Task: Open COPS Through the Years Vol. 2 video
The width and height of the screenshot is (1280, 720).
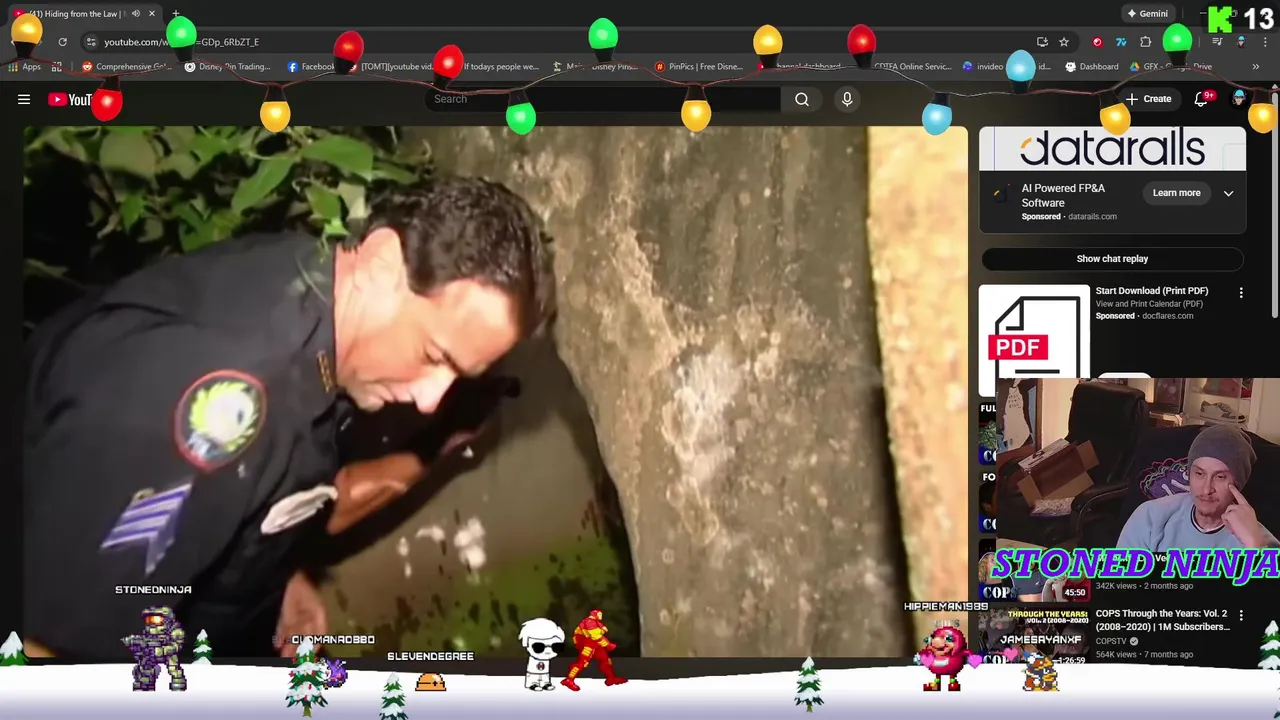Action: pos(1162,620)
